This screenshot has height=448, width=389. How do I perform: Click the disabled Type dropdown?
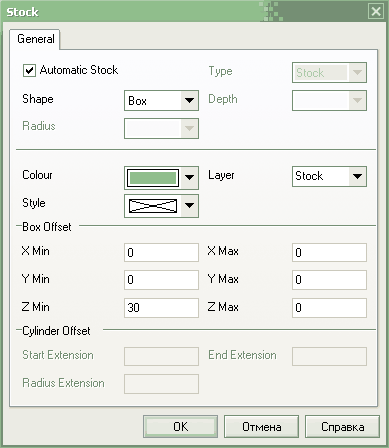tap(329, 72)
